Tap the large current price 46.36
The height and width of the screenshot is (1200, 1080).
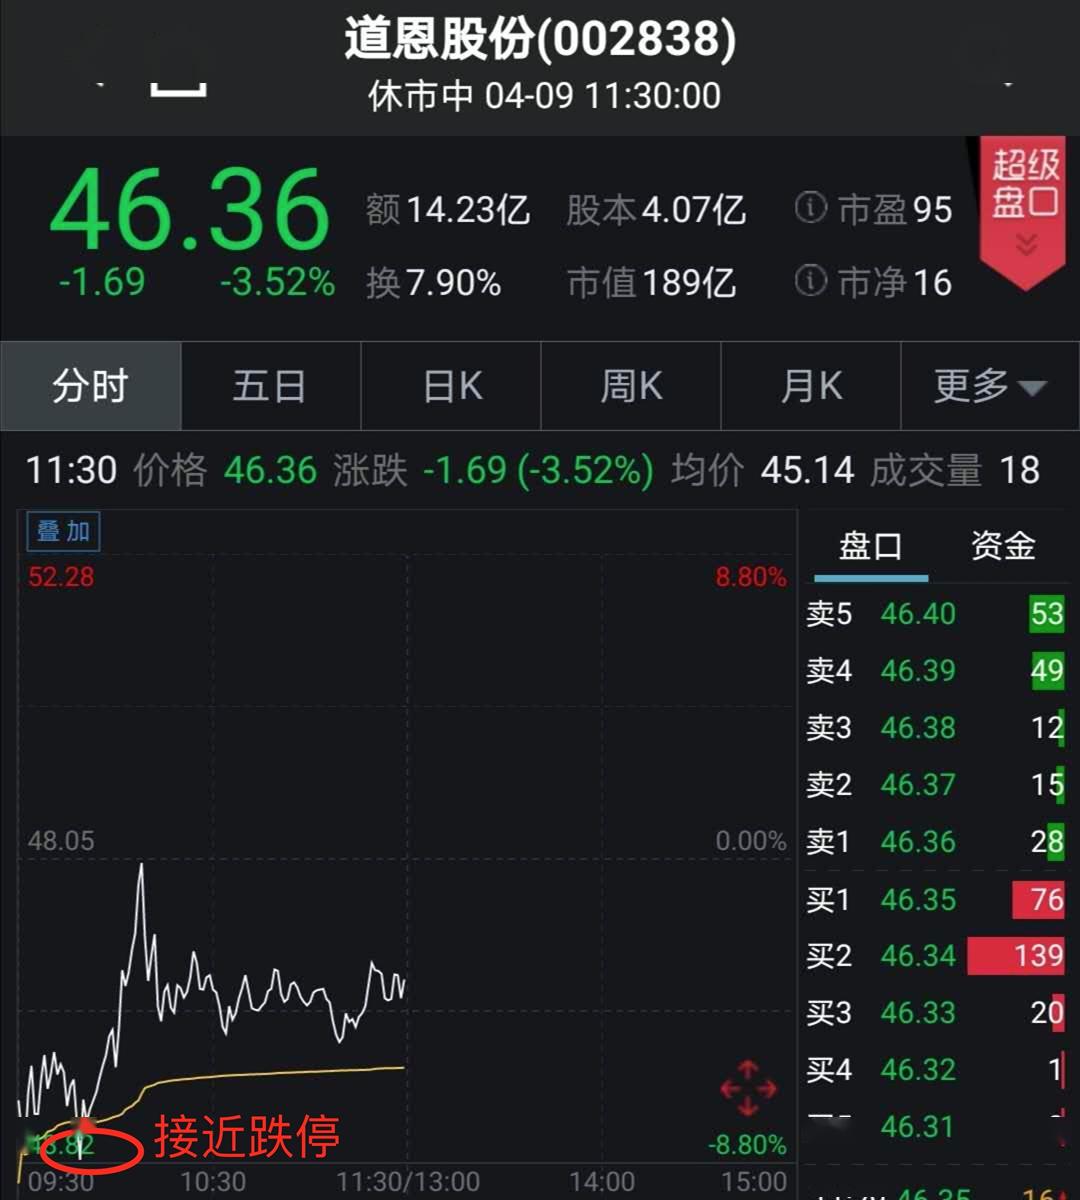[190, 211]
